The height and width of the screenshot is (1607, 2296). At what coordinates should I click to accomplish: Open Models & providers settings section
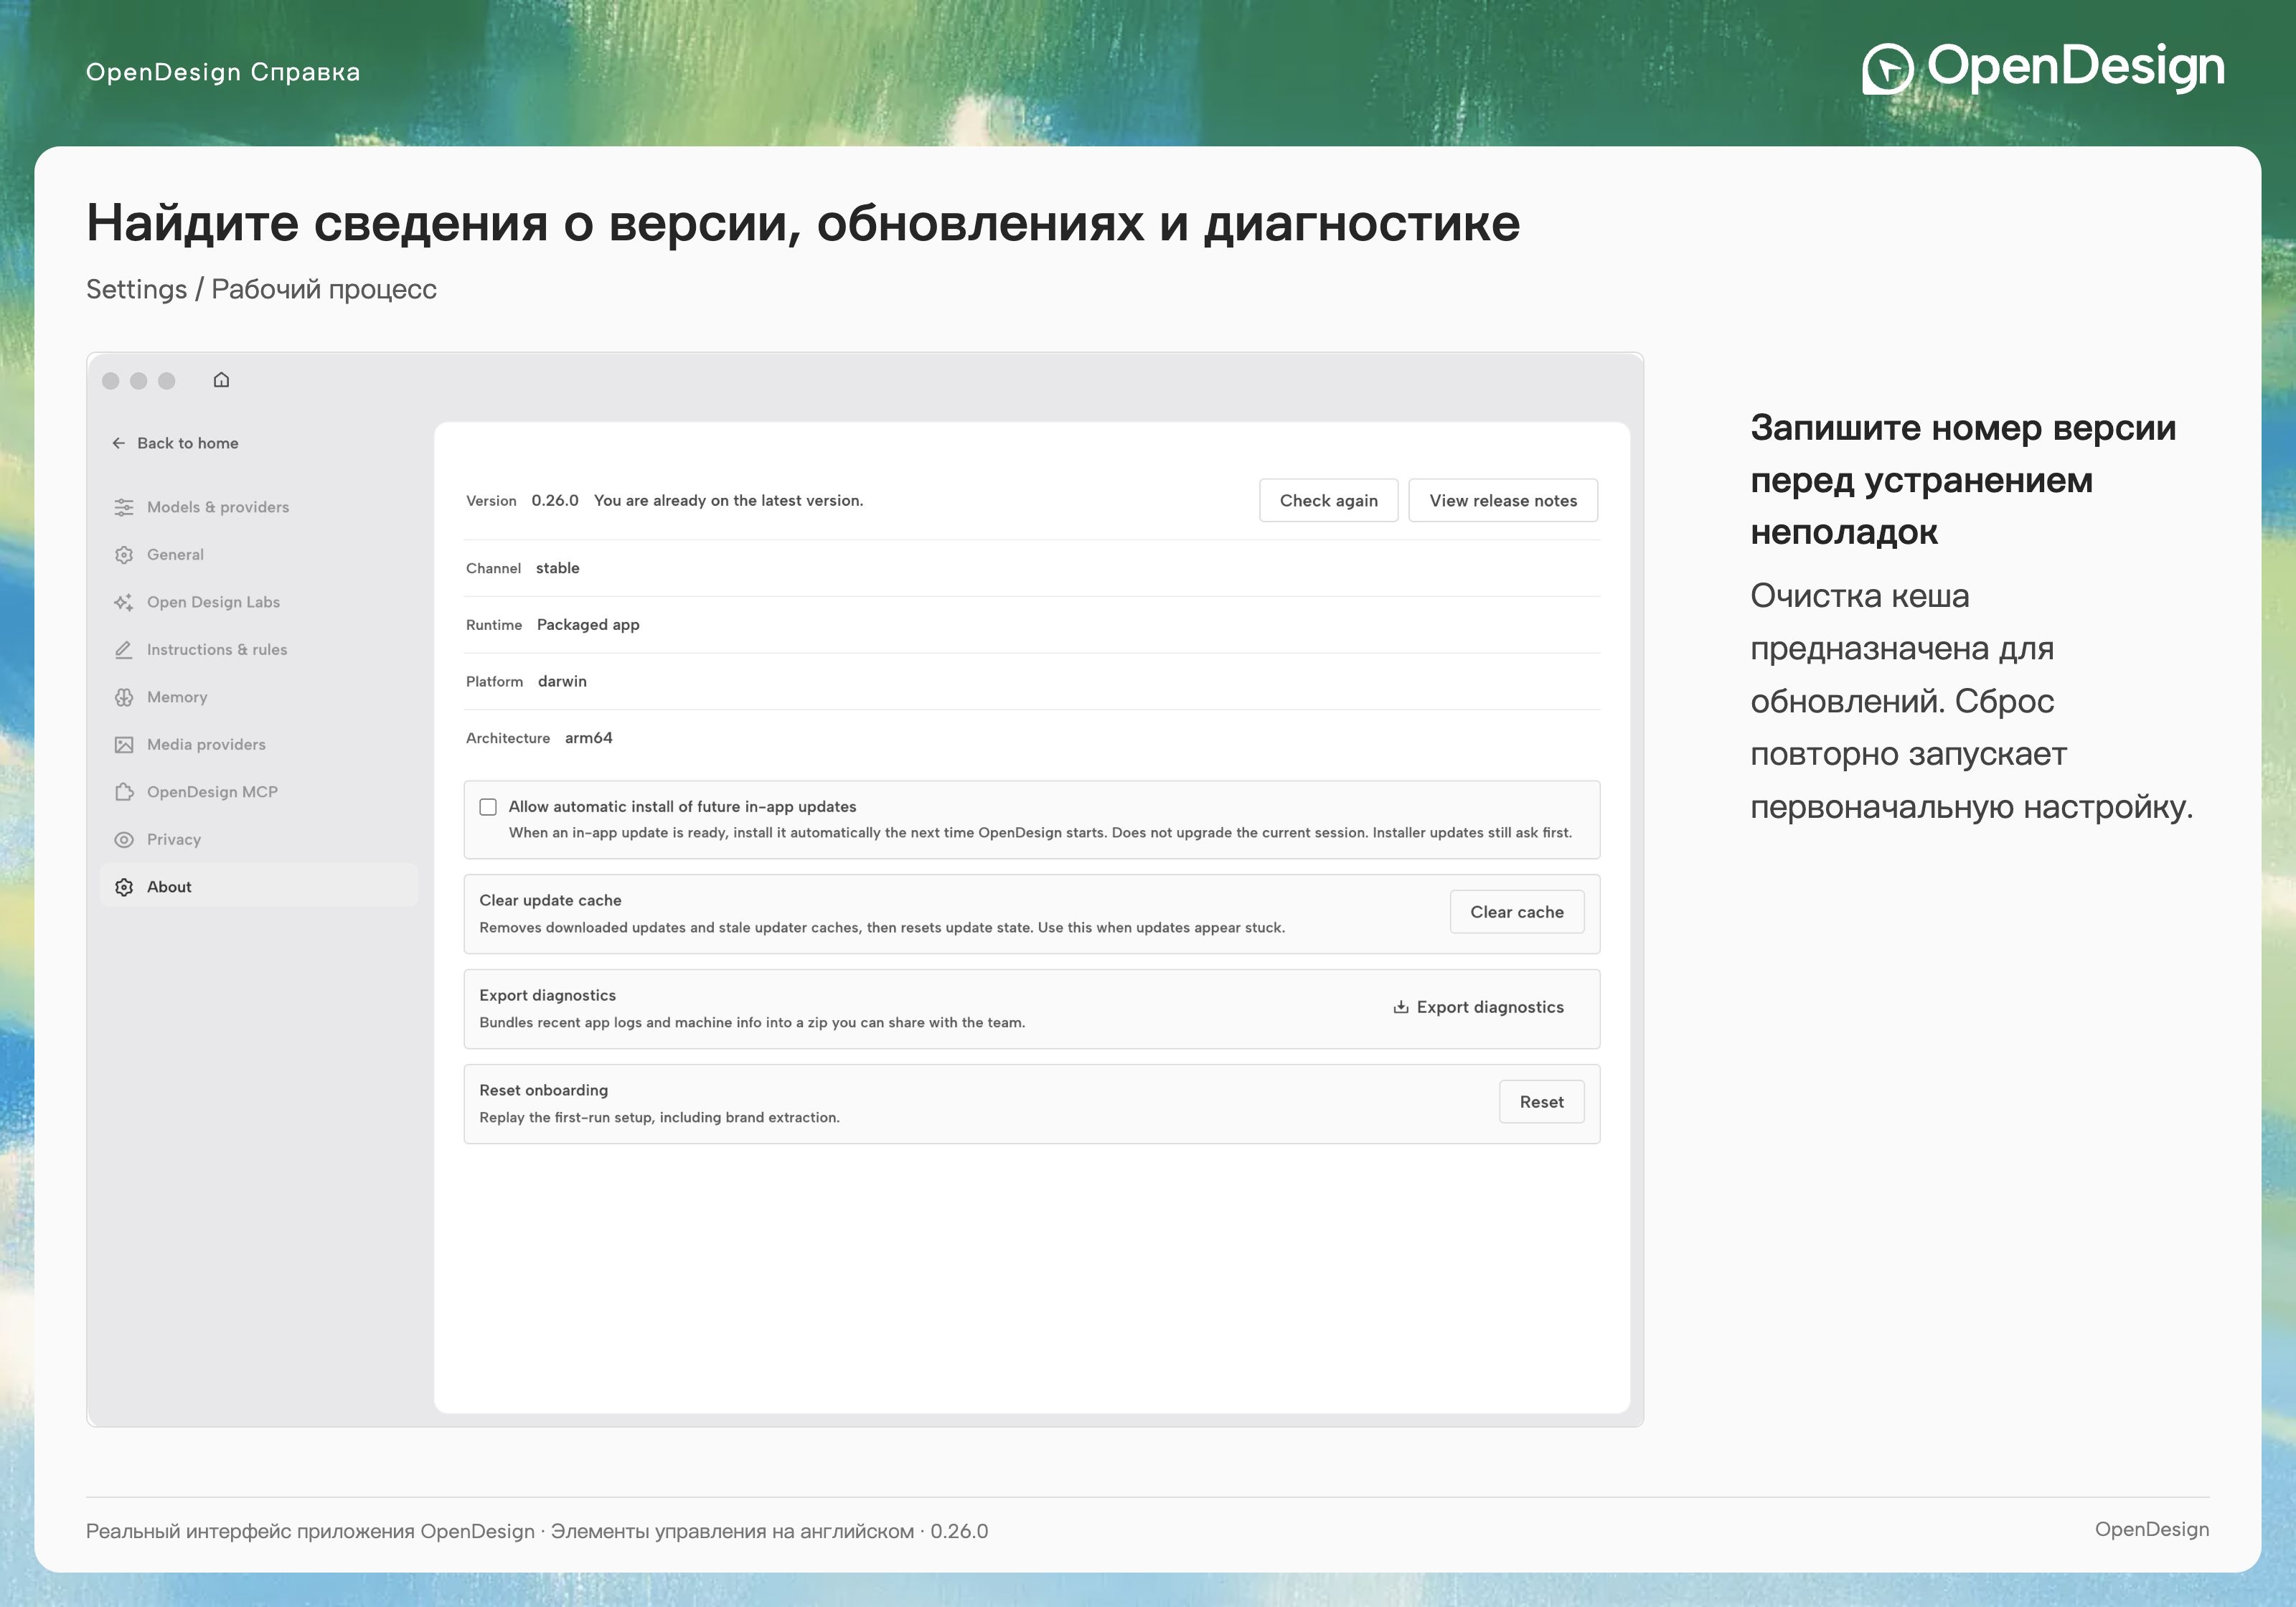point(259,507)
